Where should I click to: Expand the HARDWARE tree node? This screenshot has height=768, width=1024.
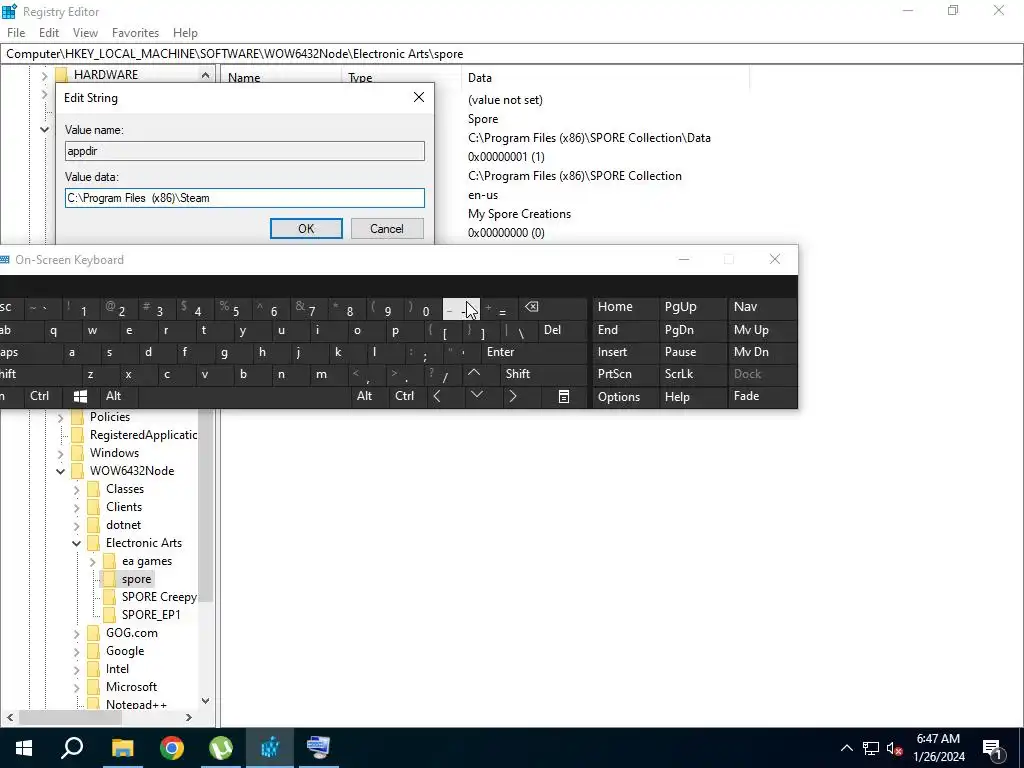44,76
